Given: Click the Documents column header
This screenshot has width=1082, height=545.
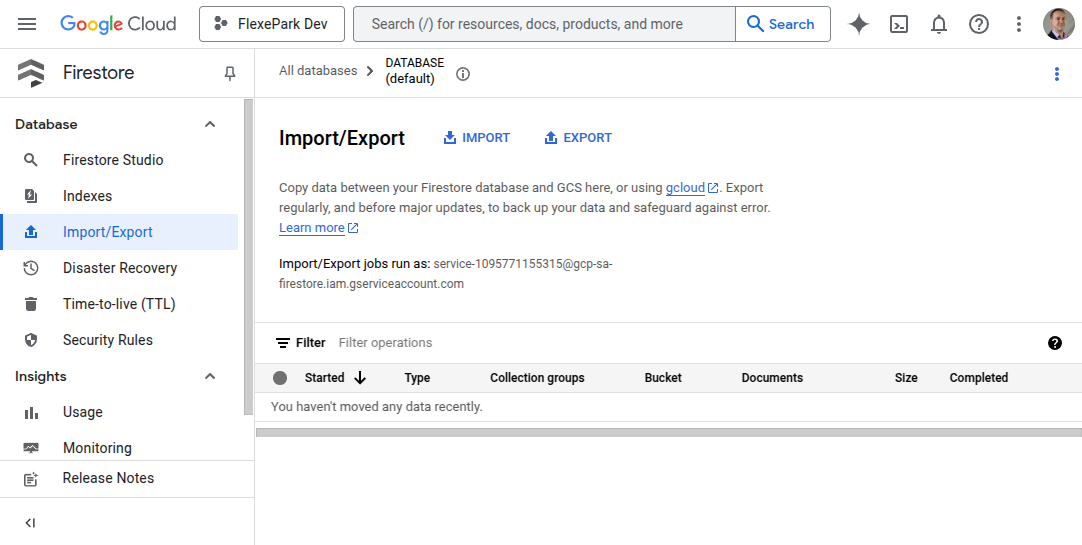Looking at the screenshot, I should point(772,378).
